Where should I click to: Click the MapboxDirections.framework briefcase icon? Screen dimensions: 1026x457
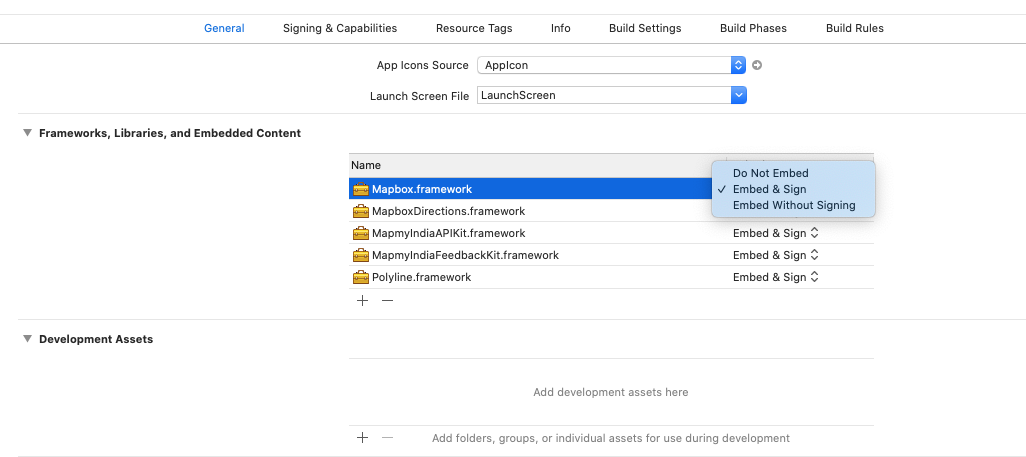(x=361, y=211)
